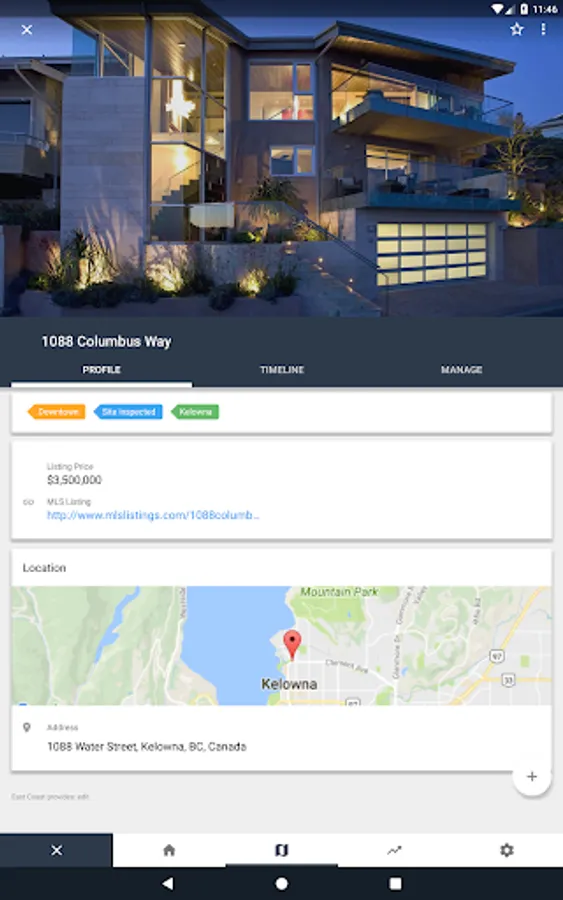Open the Manage tab
The width and height of the screenshot is (563, 900).
point(461,370)
